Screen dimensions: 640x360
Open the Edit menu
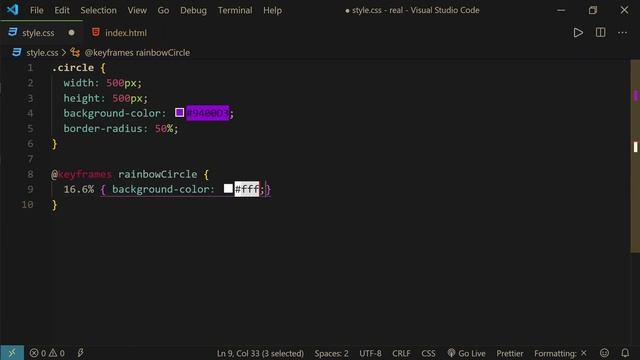(x=62, y=10)
